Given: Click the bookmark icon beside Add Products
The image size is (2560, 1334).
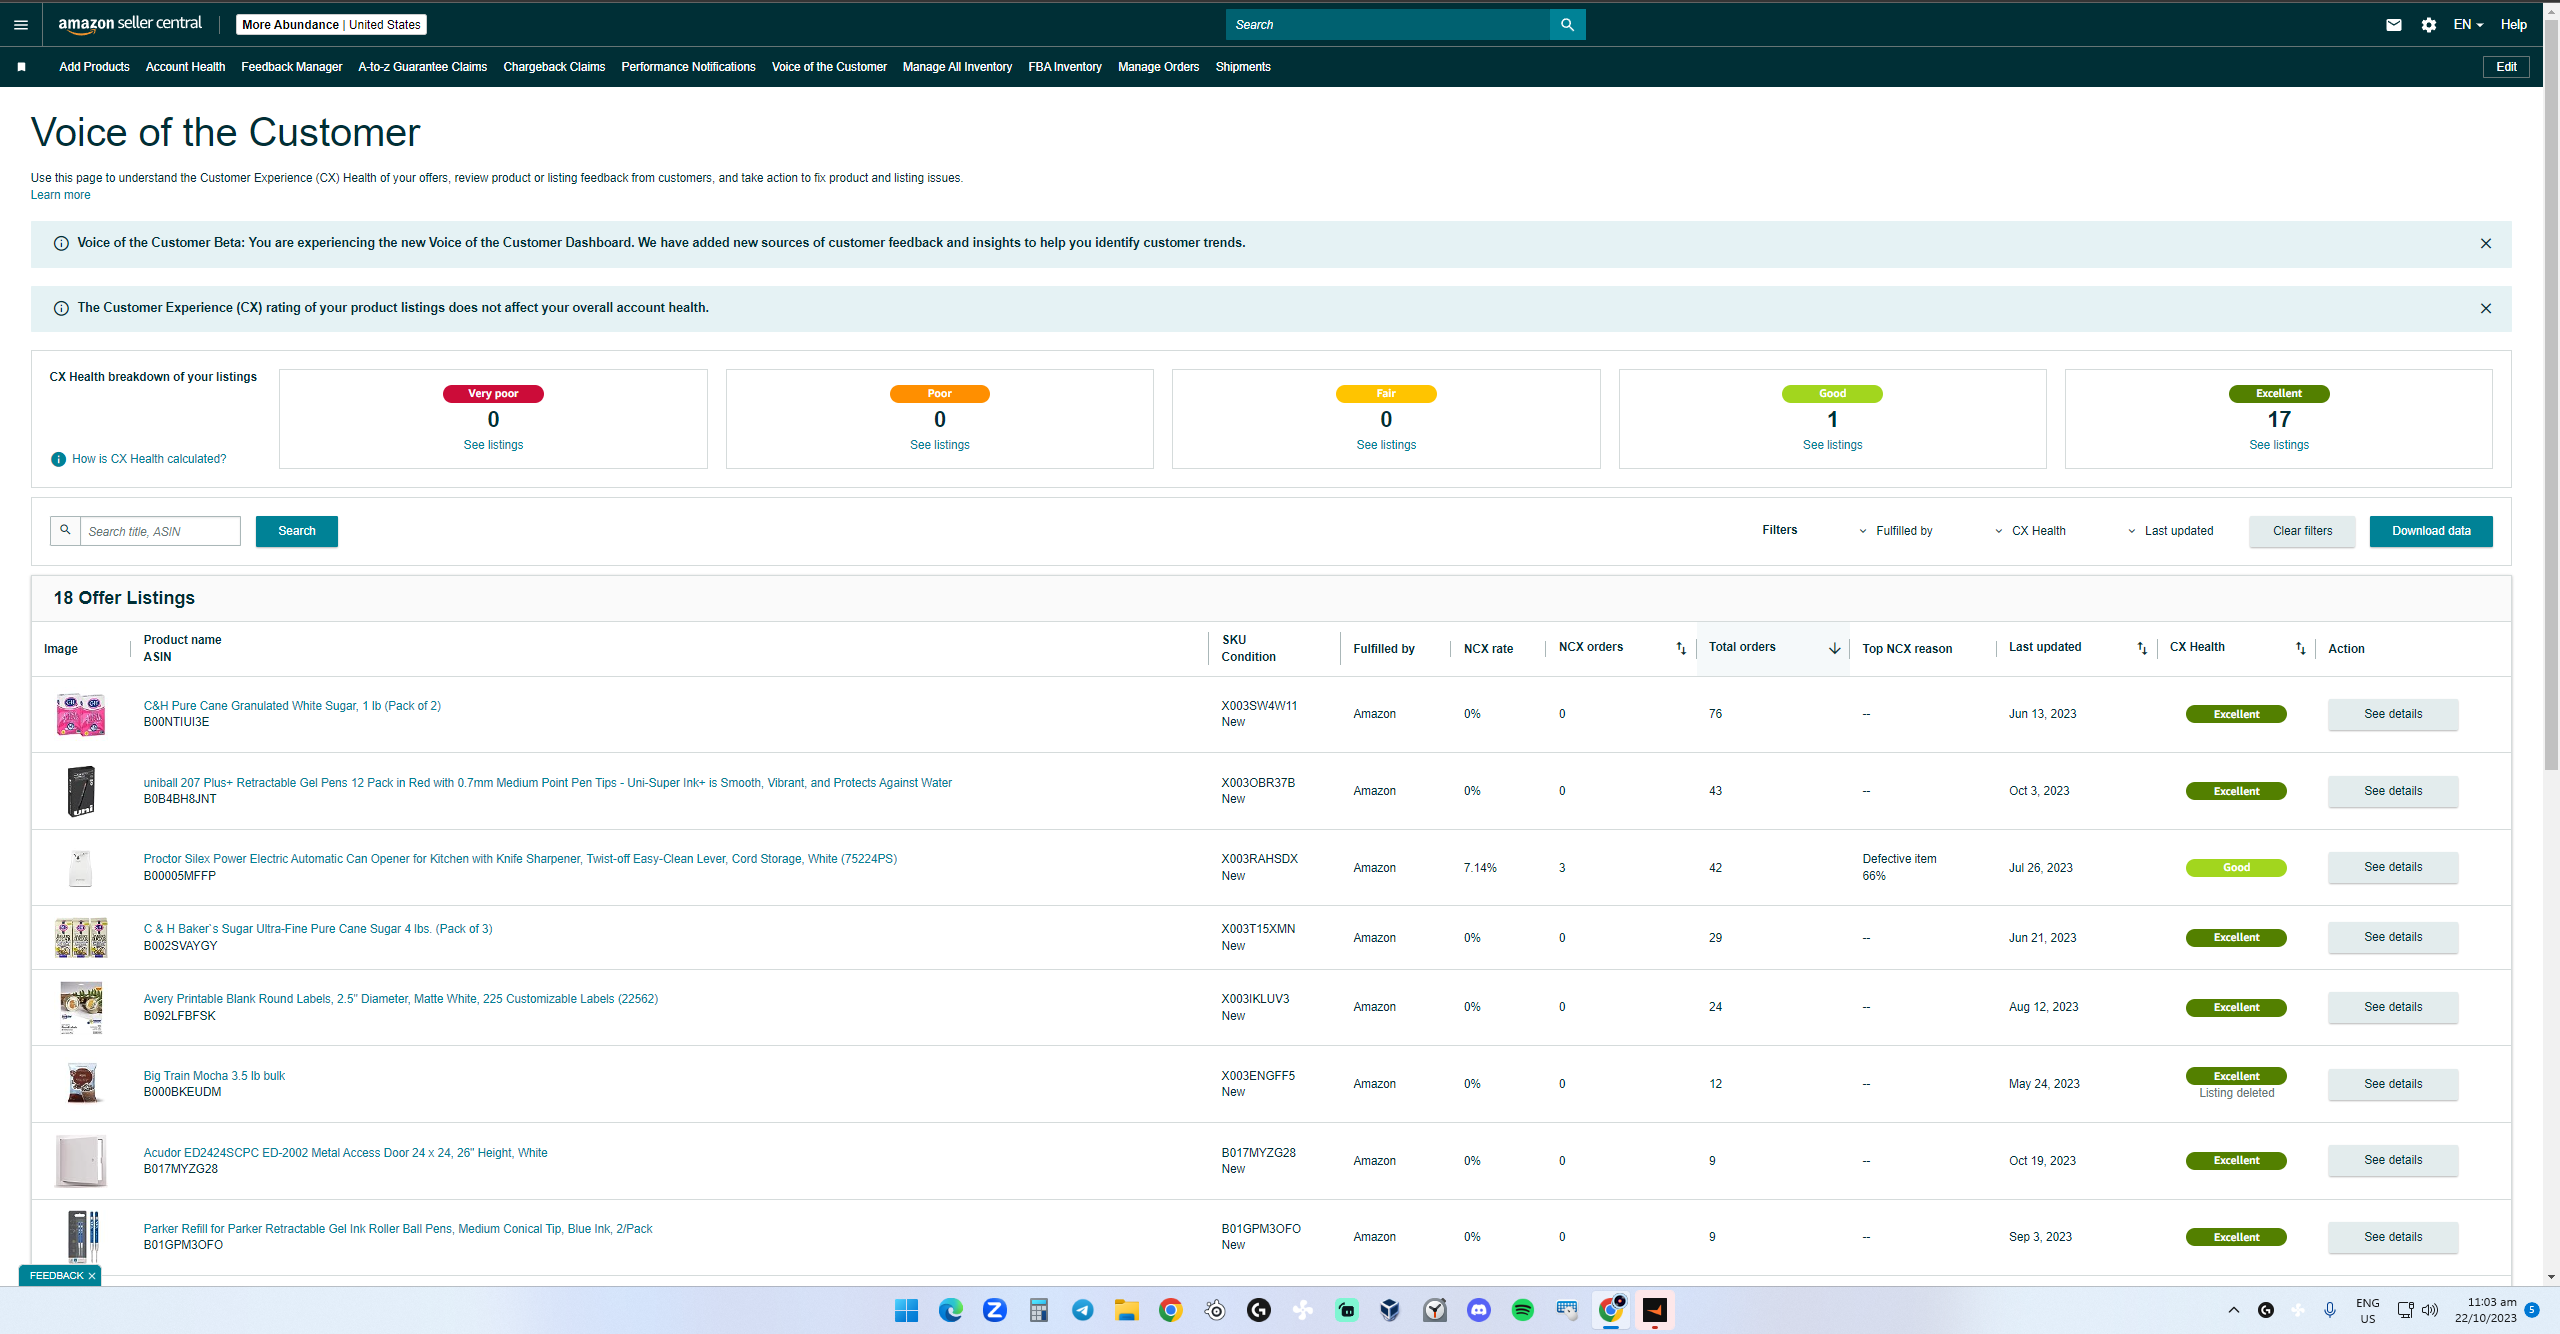Looking at the screenshot, I should 21,67.
